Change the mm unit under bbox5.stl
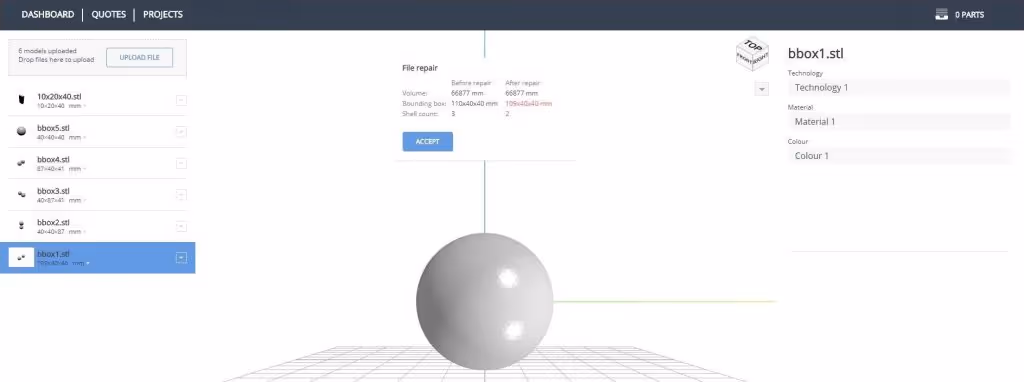The width and height of the screenshot is (1024, 382). pos(77,138)
